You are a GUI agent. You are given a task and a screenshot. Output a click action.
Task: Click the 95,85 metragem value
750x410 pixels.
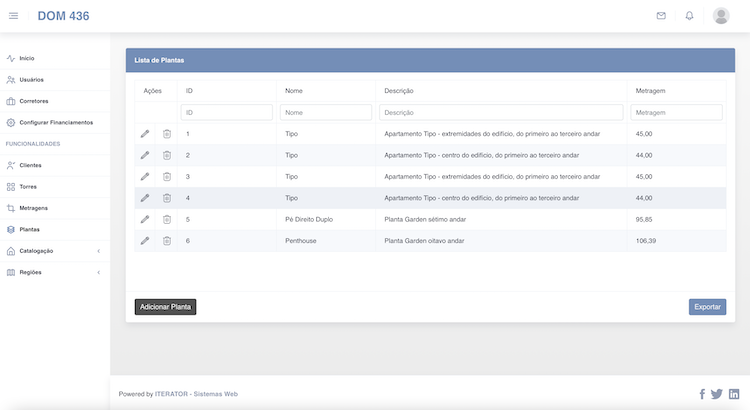coord(644,220)
